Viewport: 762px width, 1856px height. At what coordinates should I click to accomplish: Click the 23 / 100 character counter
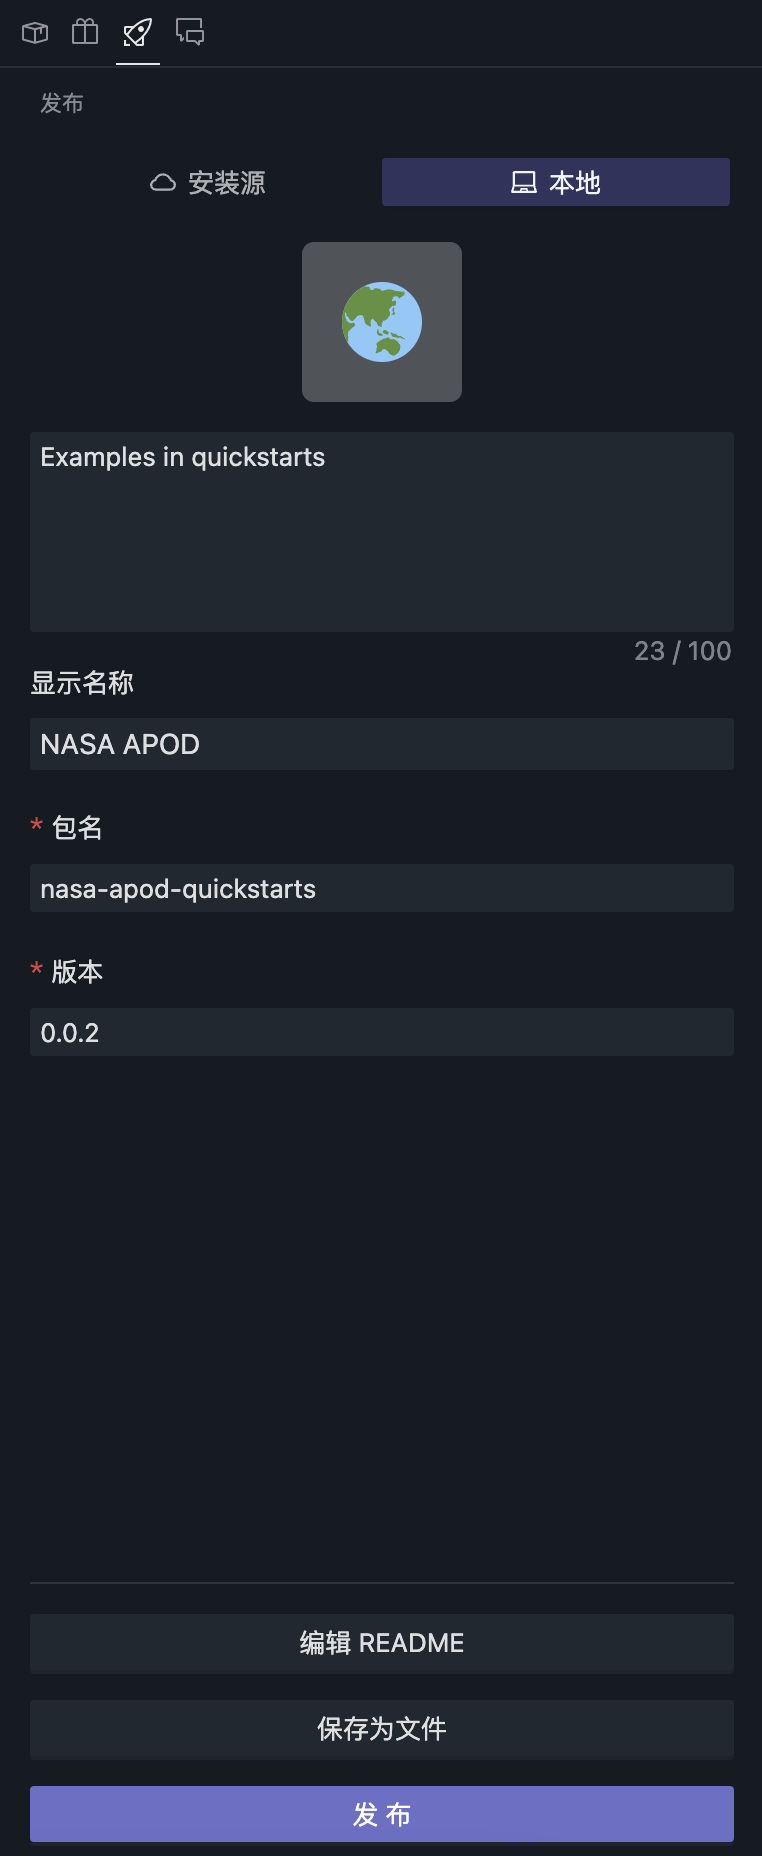pyautogui.click(x=682, y=651)
